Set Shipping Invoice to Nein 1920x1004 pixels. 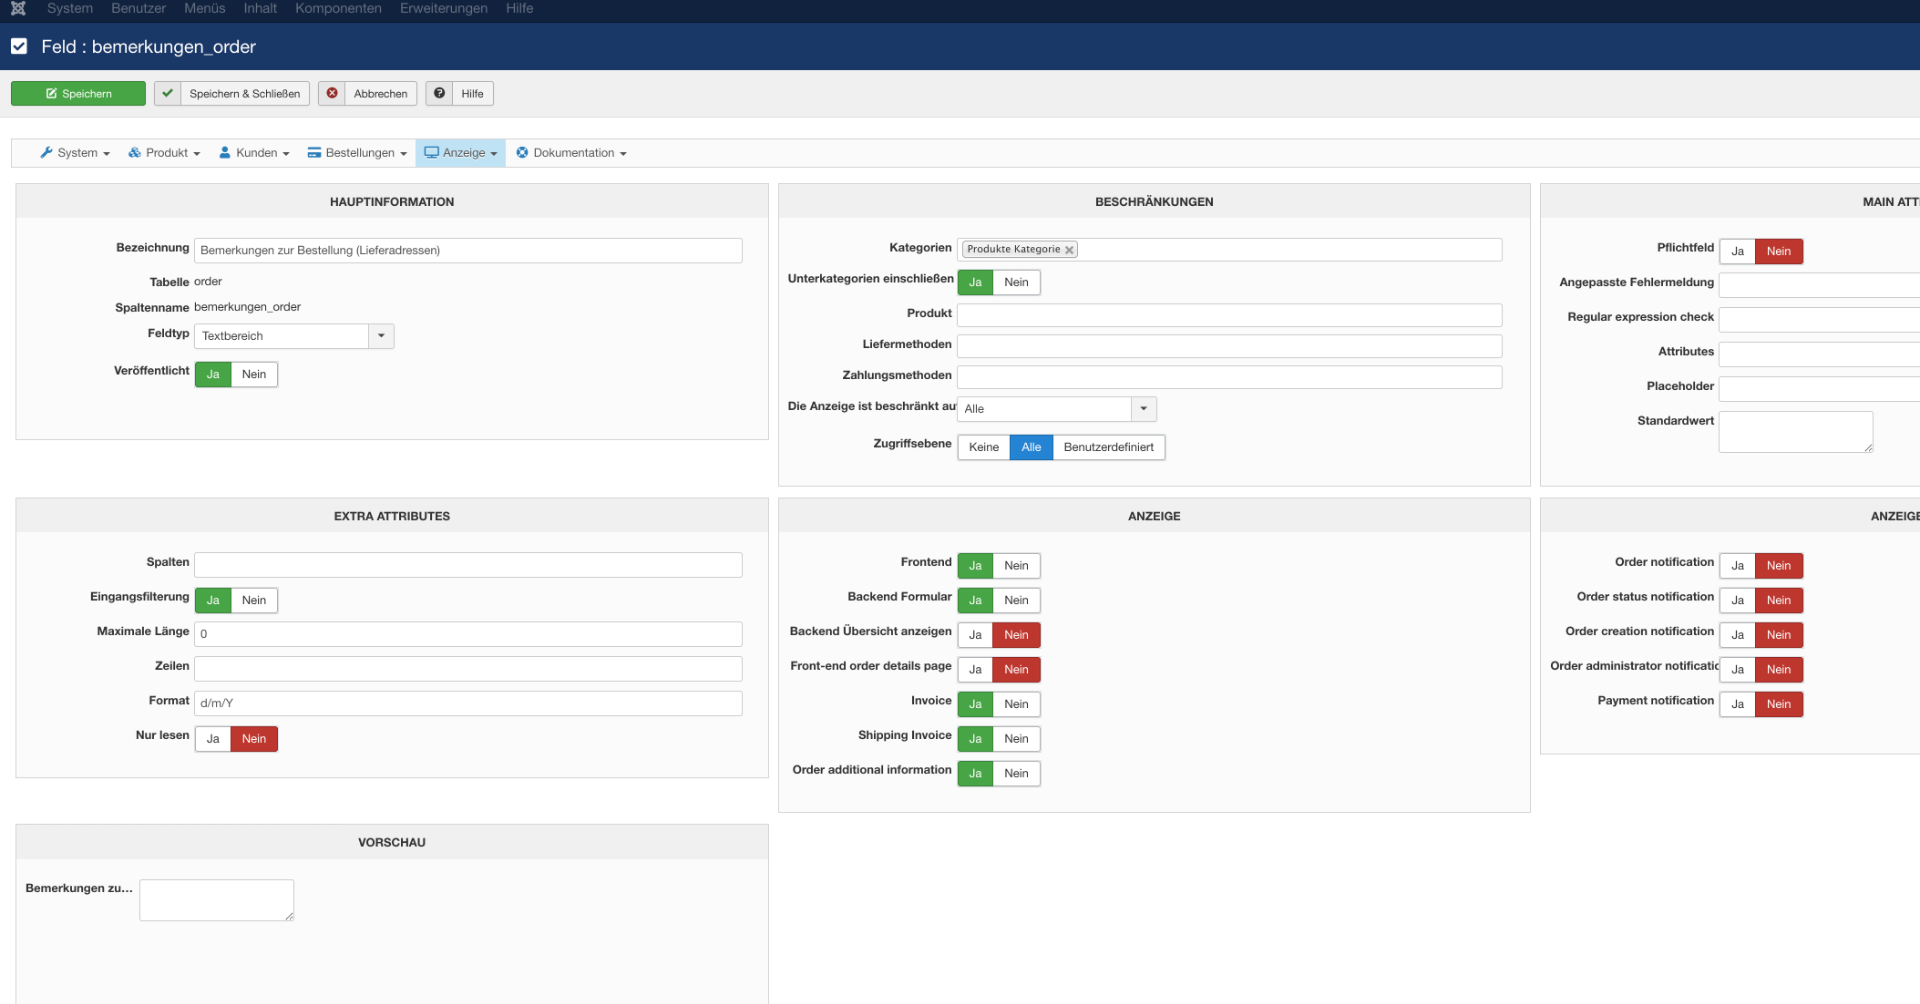(x=1016, y=740)
